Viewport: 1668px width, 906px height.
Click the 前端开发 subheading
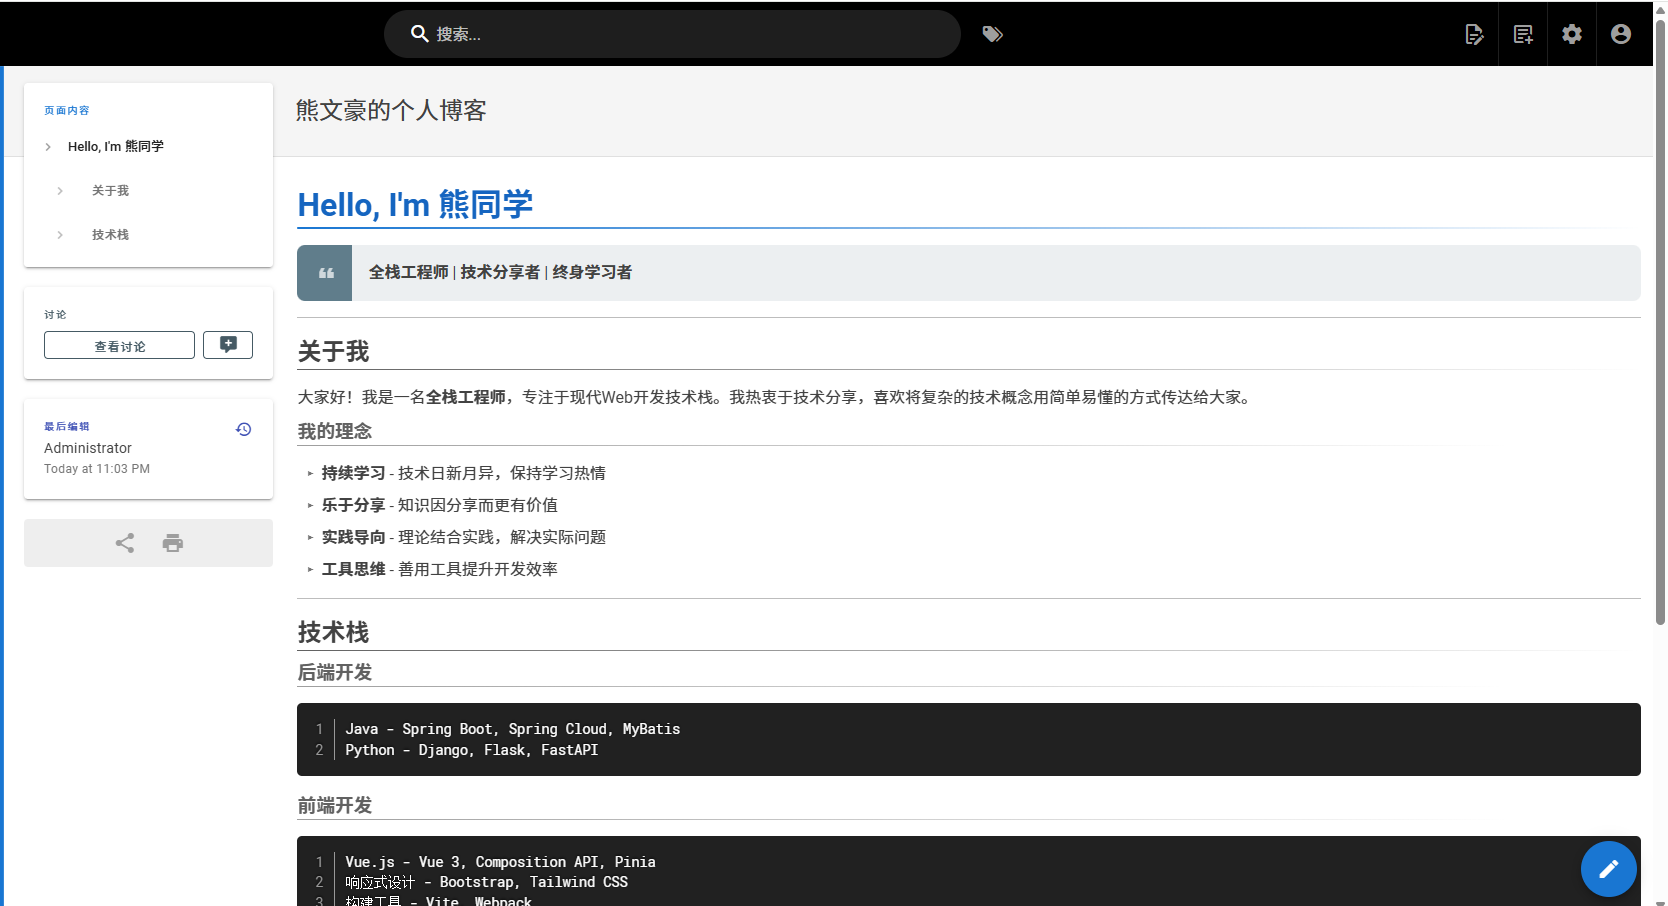pyautogui.click(x=335, y=805)
